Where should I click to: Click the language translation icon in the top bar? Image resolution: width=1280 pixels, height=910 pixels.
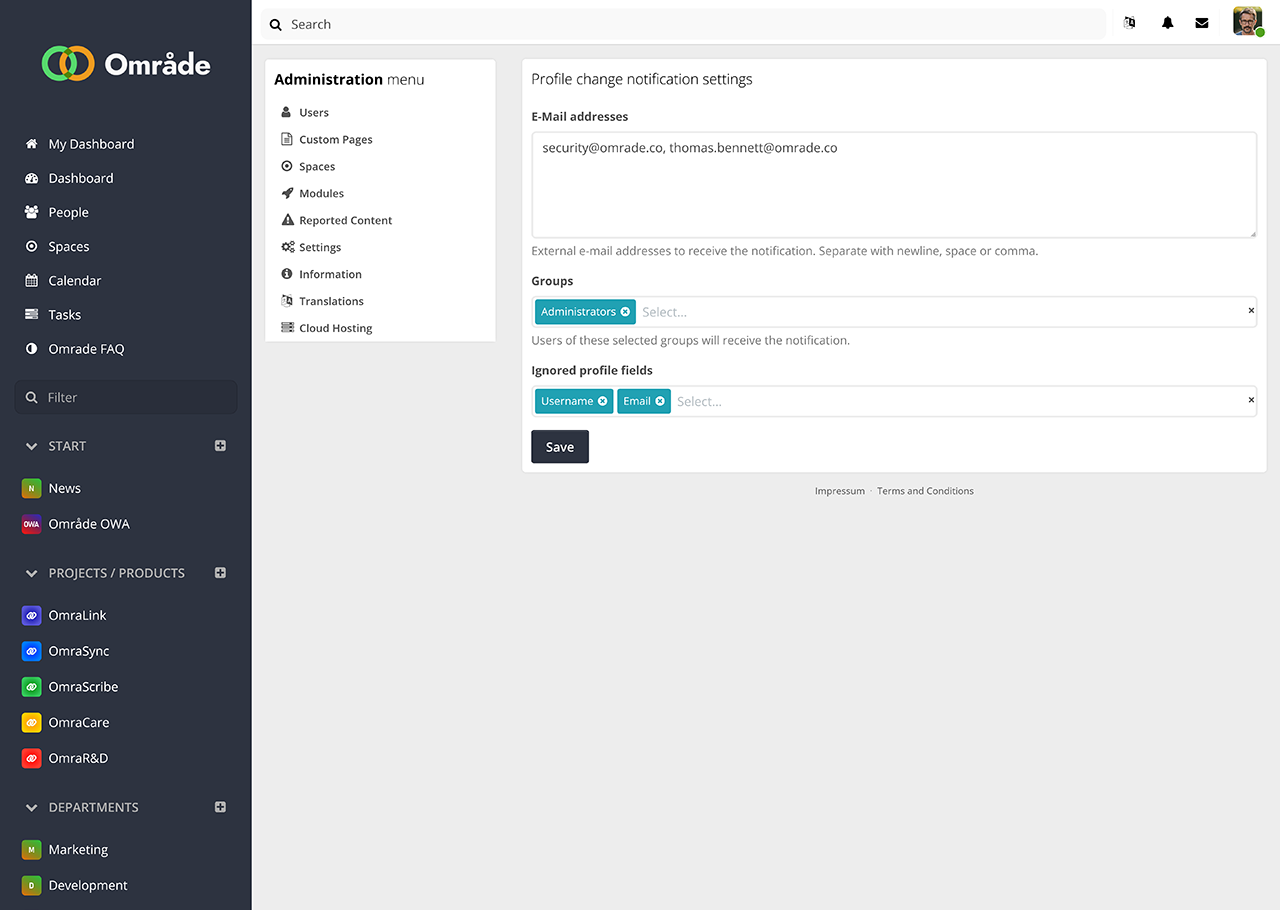(1130, 23)
